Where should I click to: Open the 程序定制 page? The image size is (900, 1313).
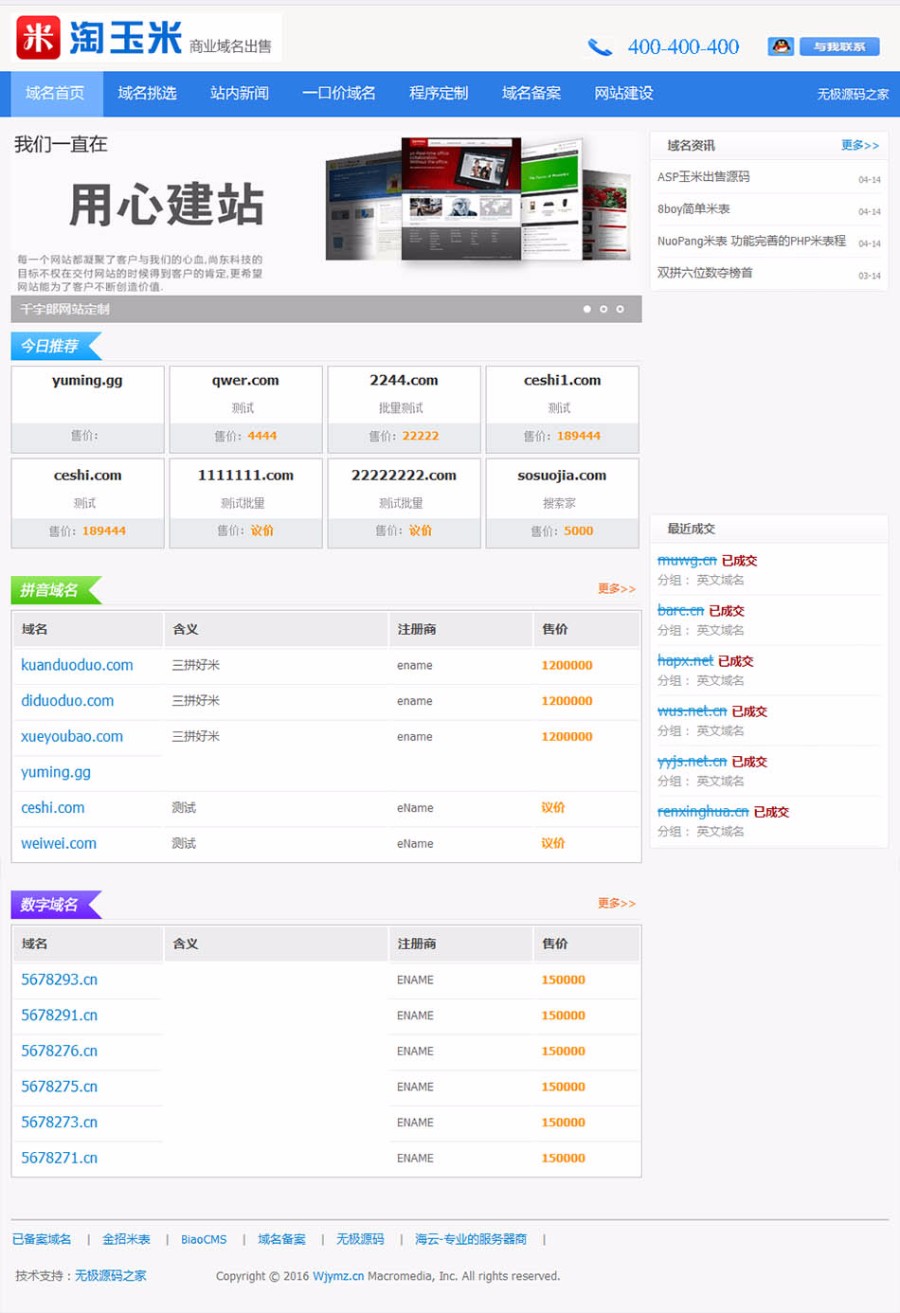[x=437, y=92]
